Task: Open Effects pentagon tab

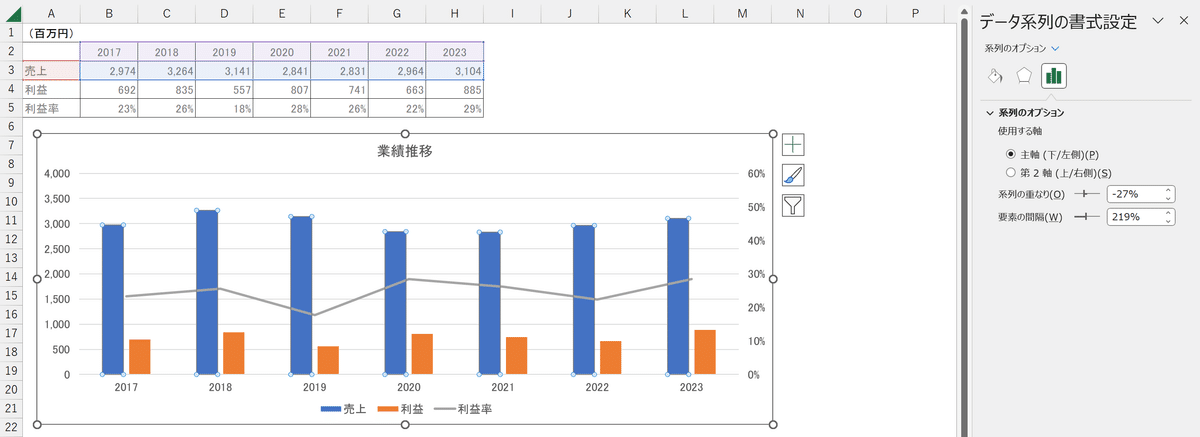Action: click(x=1024, y=75)
